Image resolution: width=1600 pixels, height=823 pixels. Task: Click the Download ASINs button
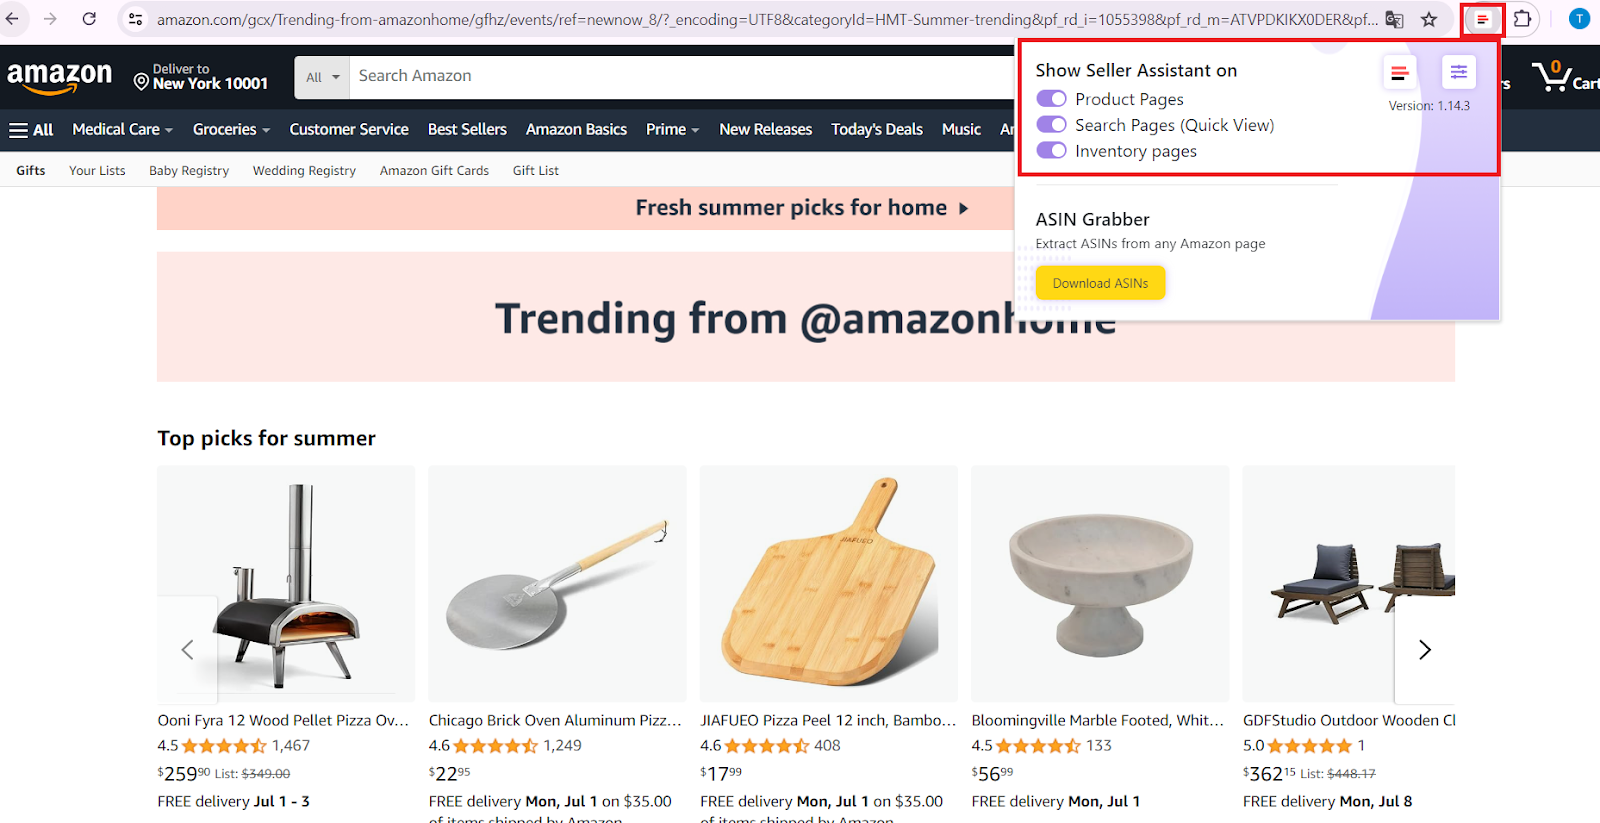(x=1100, y=283)
